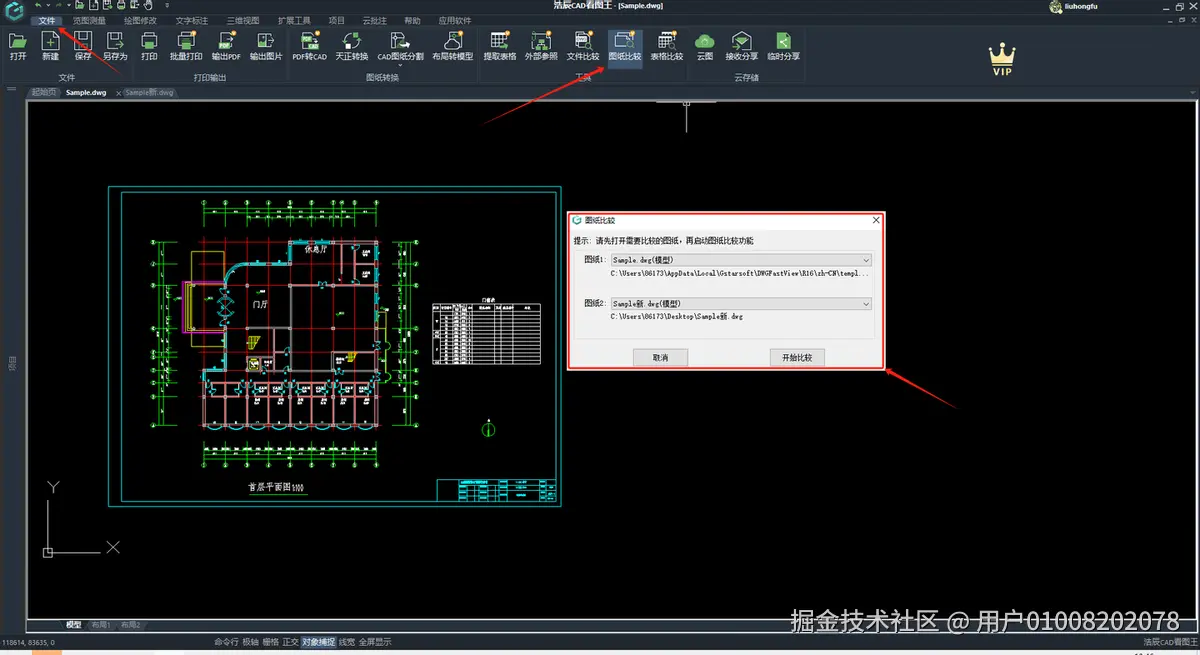
Task: Launch the 天正转换 conversion tool
Action: [x=351, y=43]
